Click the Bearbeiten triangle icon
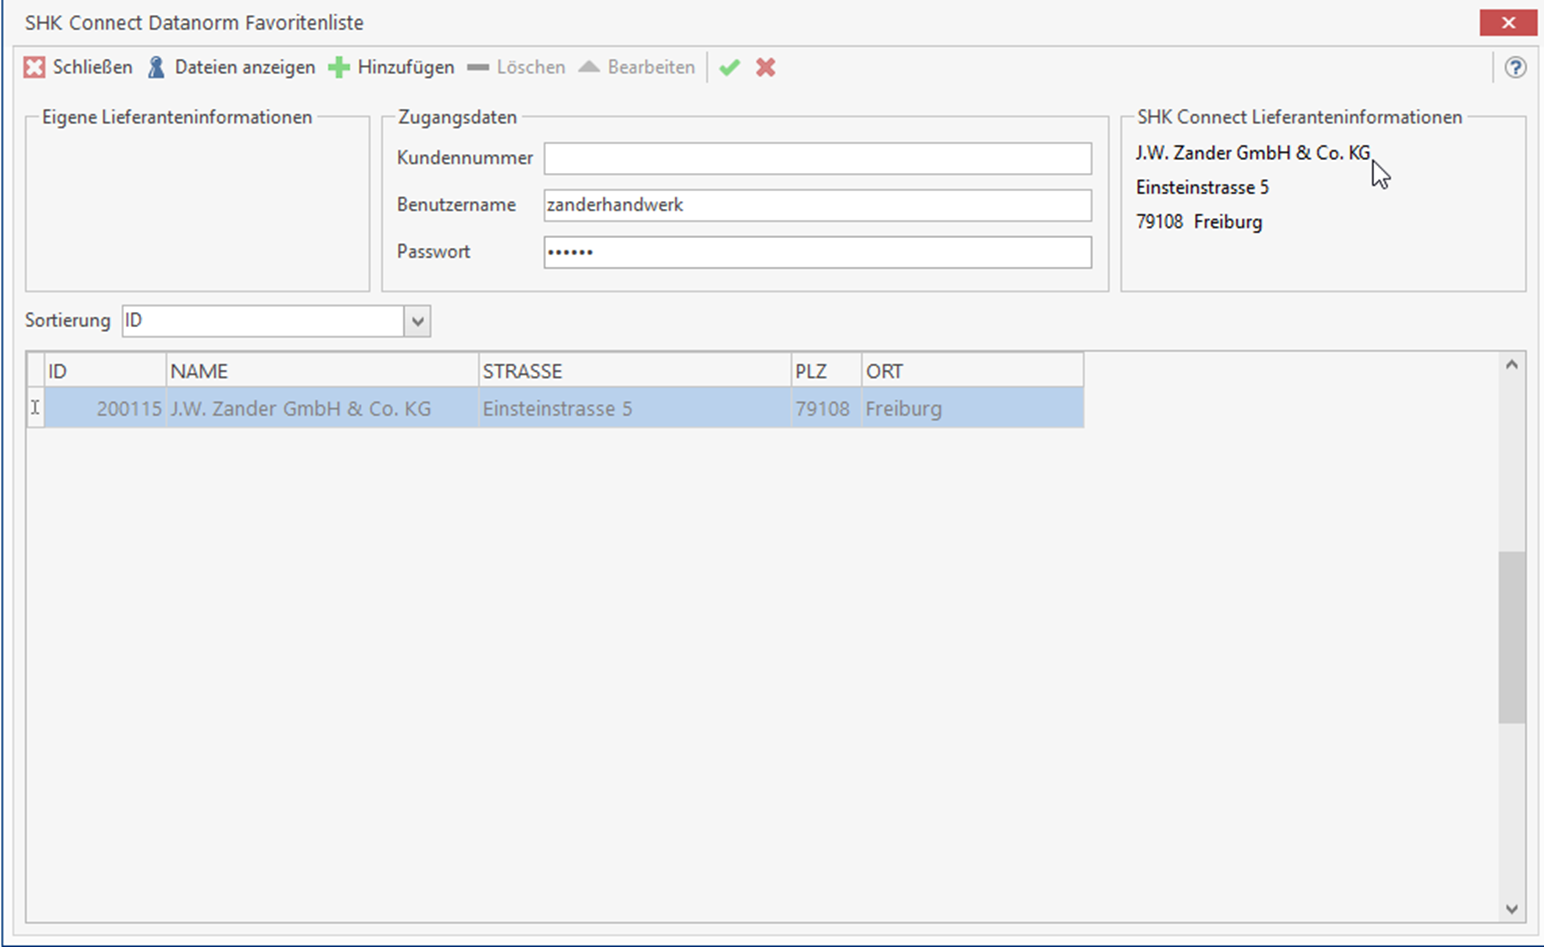Screen dimensions: 1544x947 coord(590,67)
